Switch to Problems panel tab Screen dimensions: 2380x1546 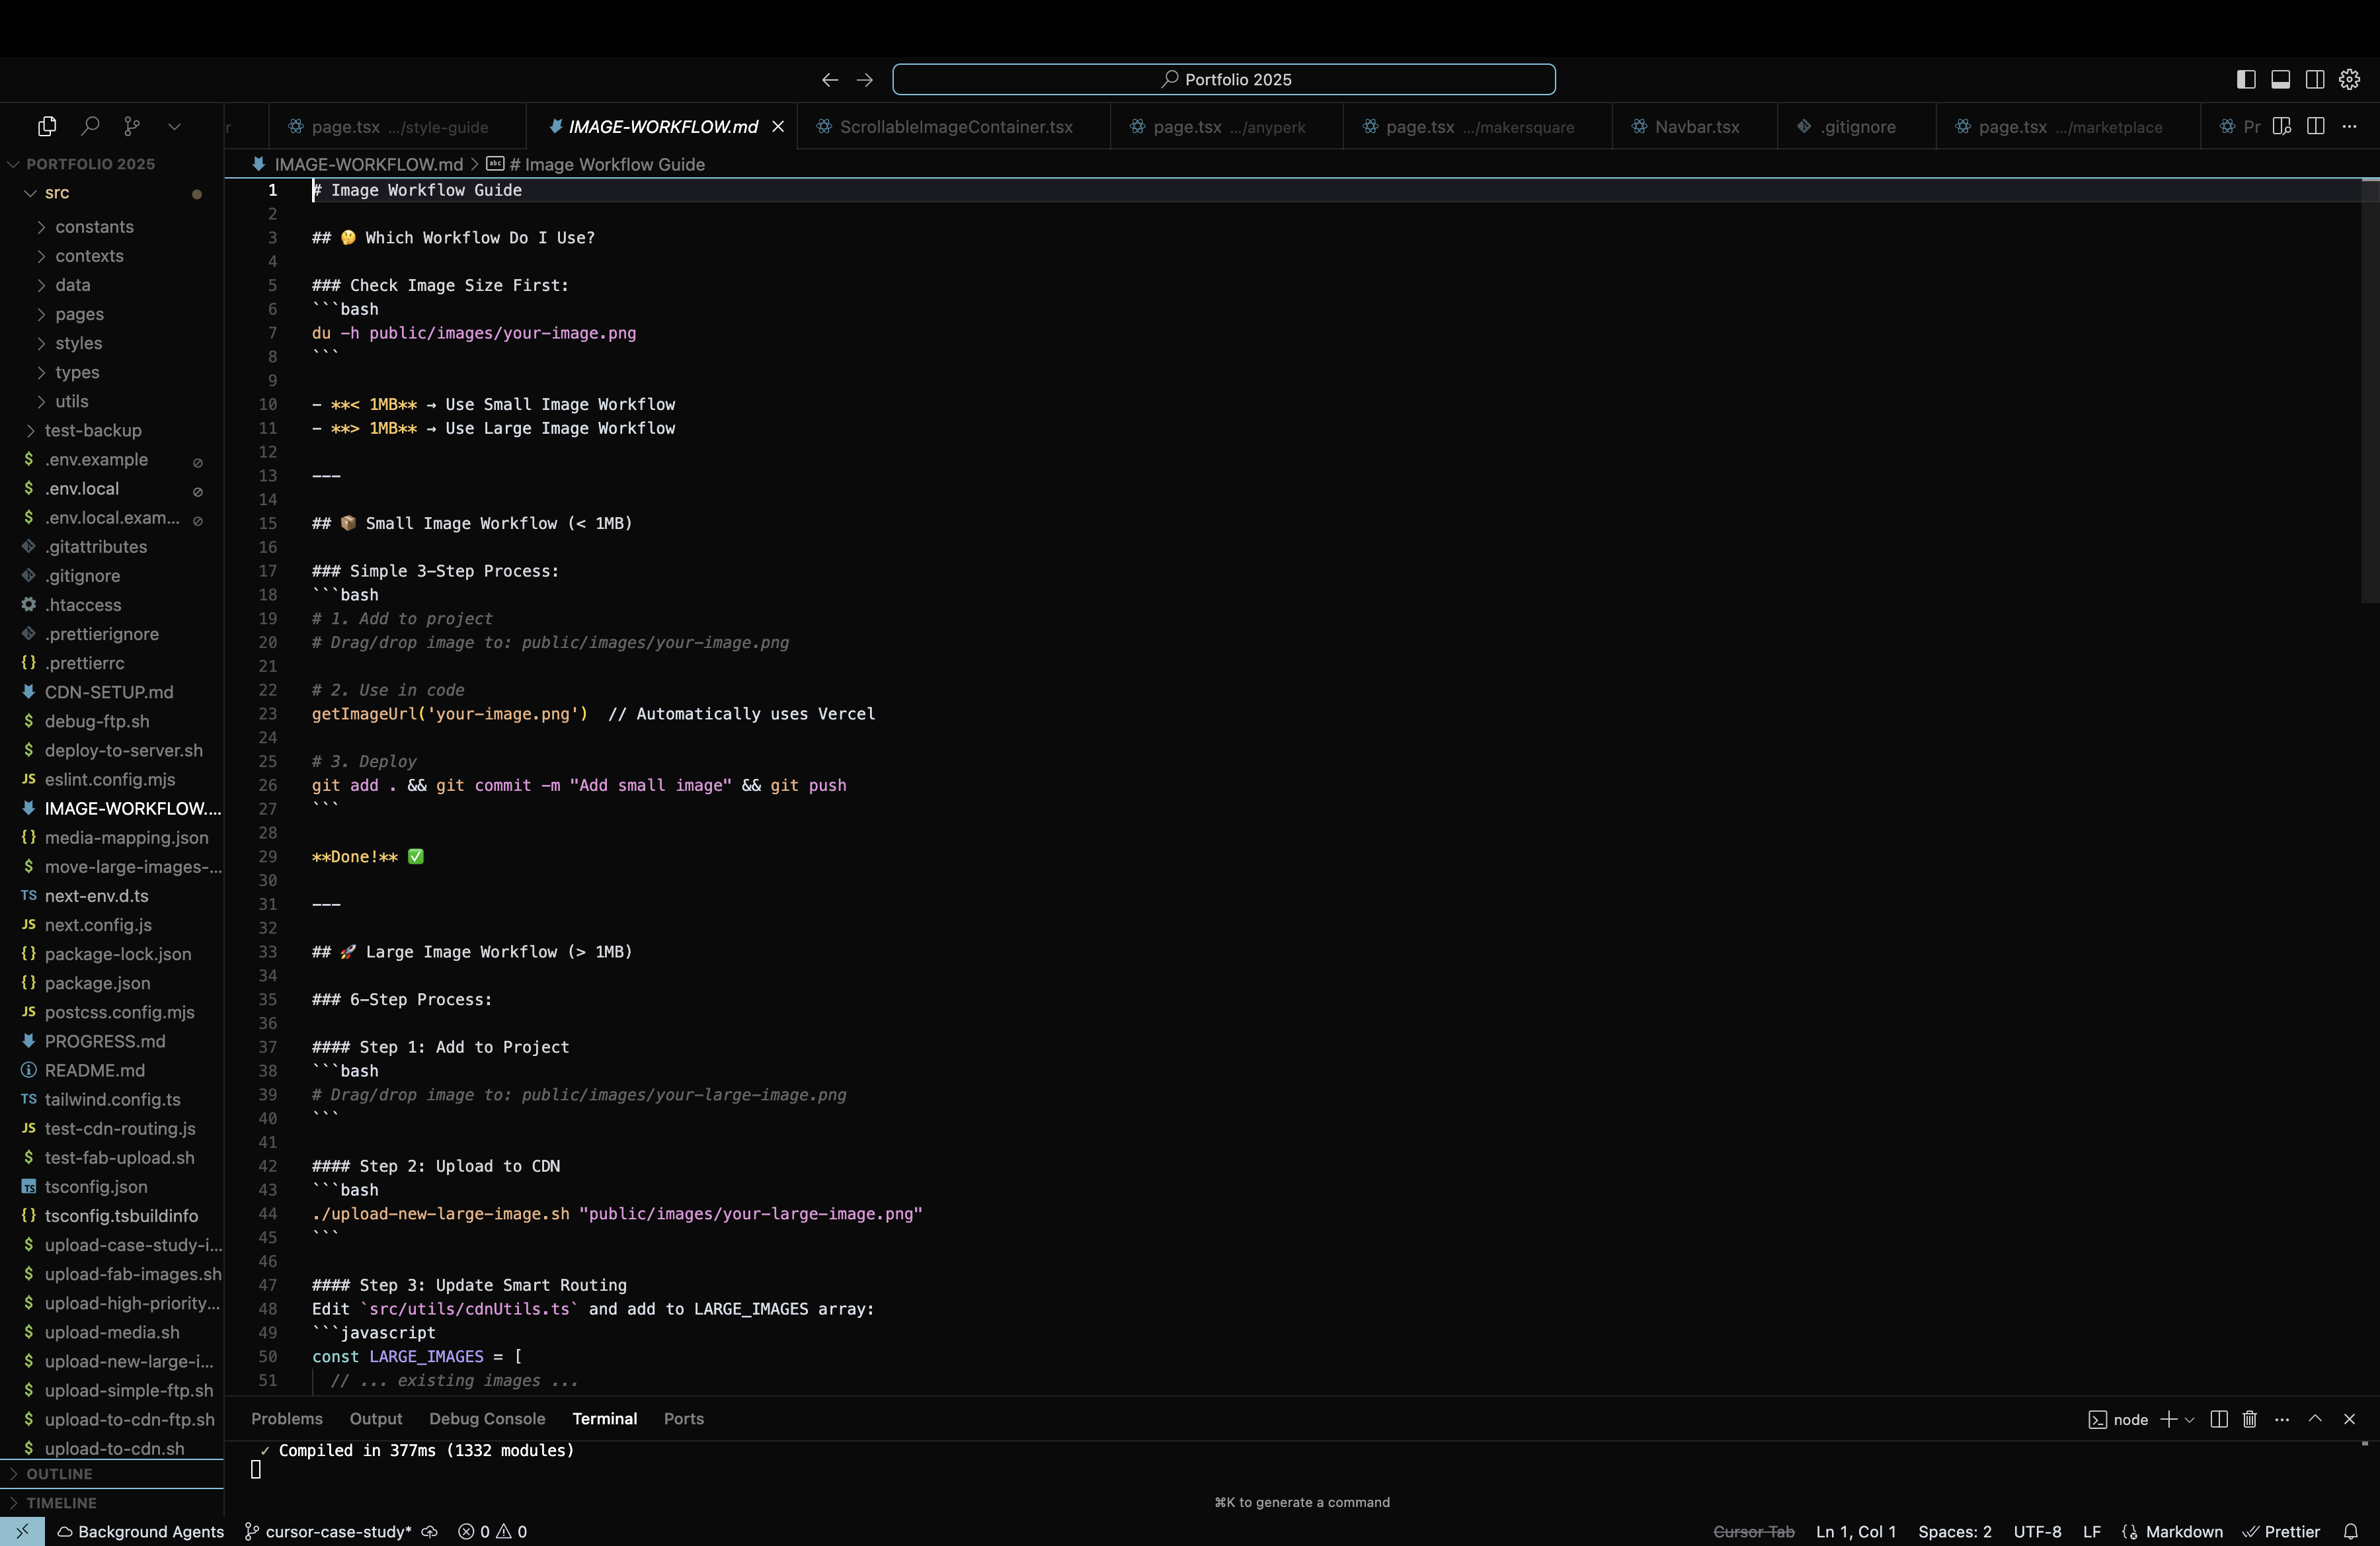[287, 1419]
